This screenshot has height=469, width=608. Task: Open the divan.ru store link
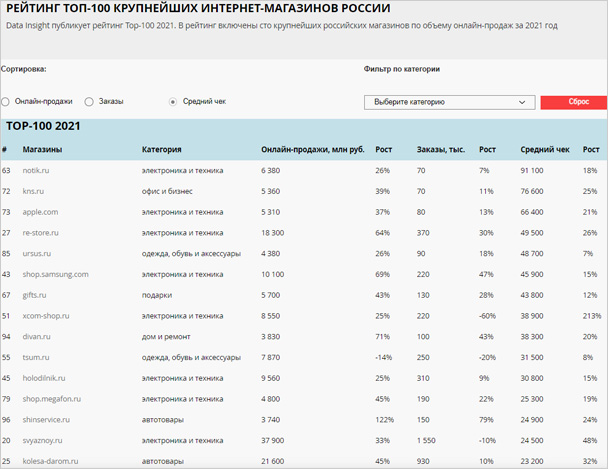coord(36,337)
